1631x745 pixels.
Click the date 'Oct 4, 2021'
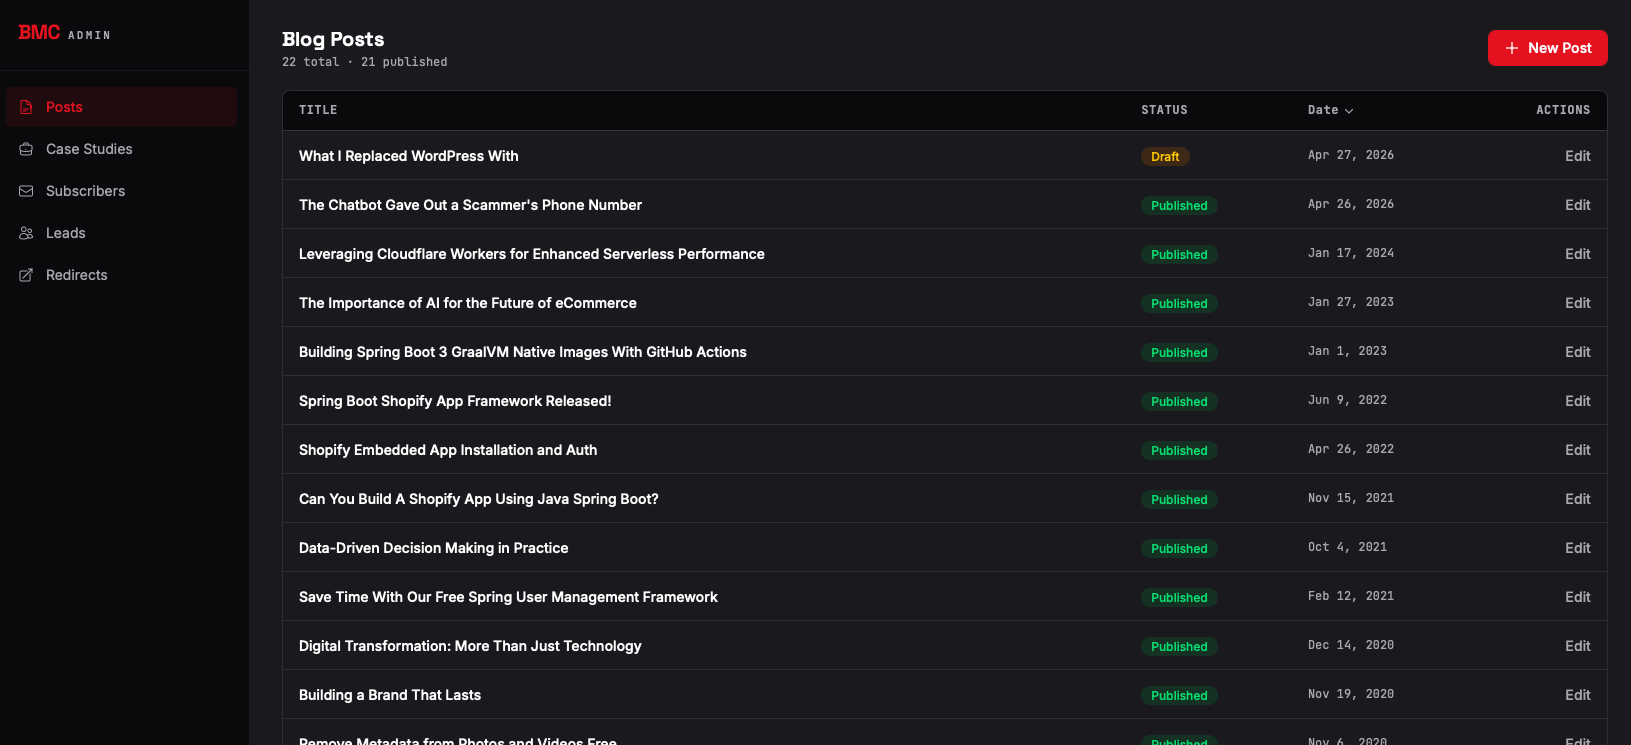1347,547
